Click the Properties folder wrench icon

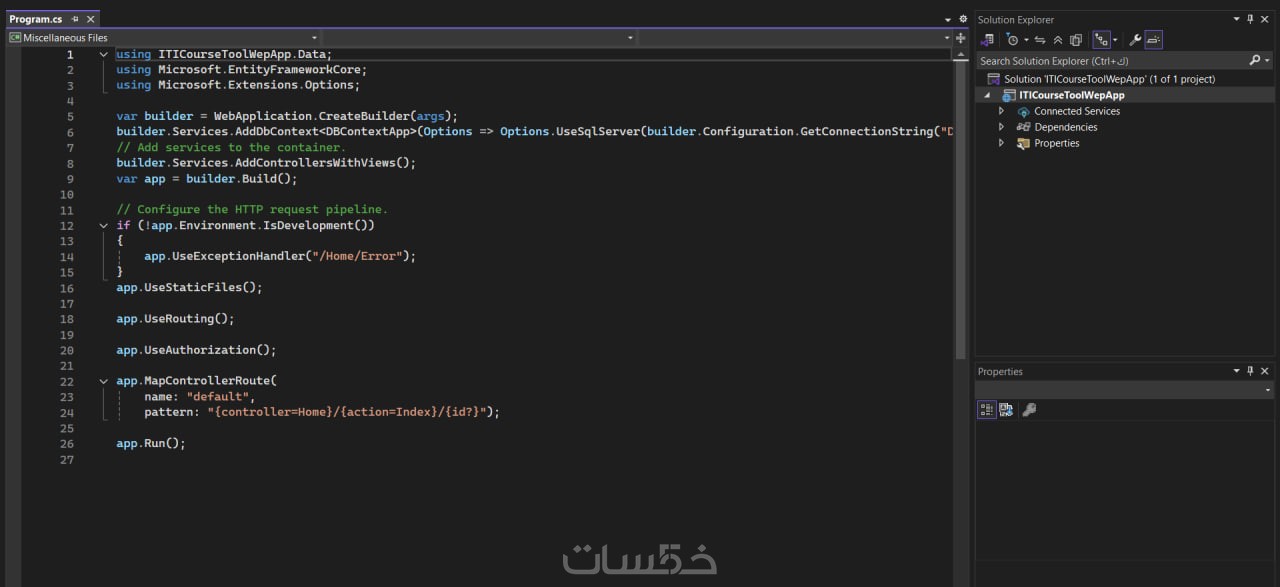(x=1023, y=143)
